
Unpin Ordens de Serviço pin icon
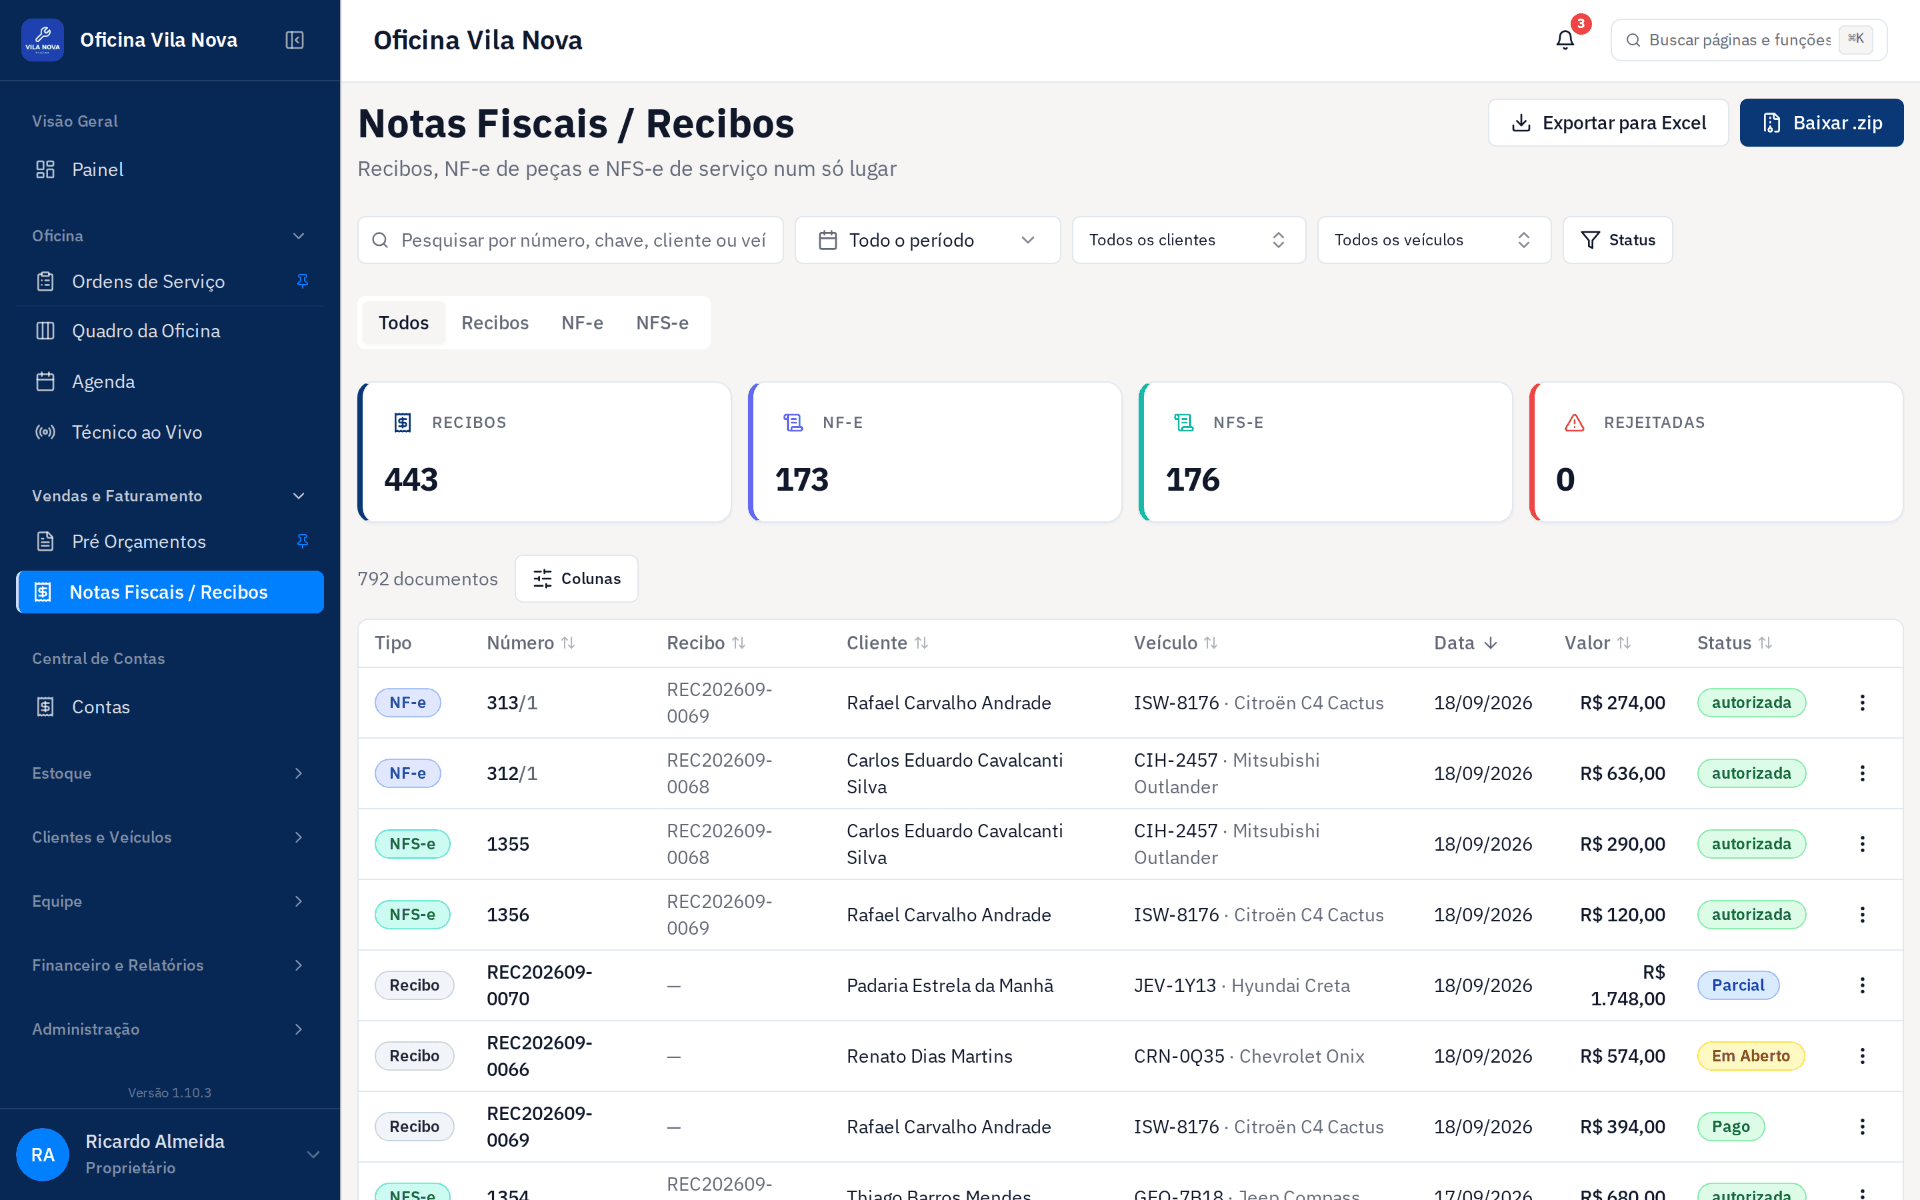point(302,281)
